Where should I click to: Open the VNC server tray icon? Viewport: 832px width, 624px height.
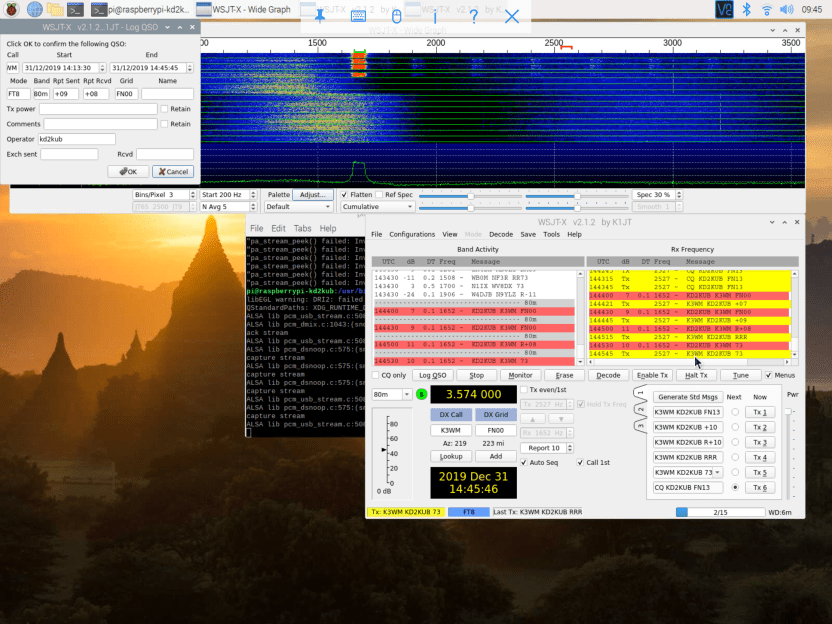coord(724,10)
